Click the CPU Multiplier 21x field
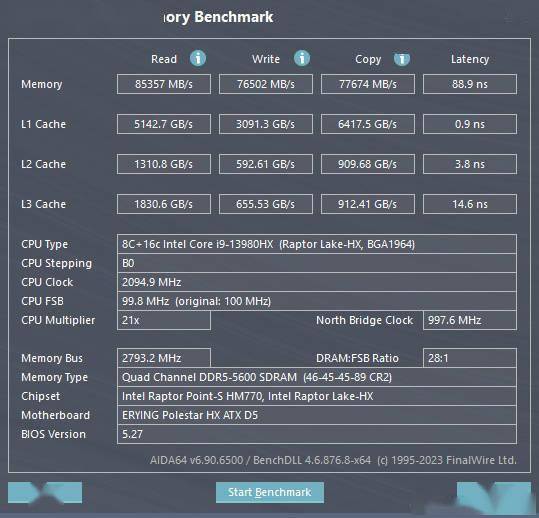The width and height of the screenshot is (539, 518). point(164,320)
